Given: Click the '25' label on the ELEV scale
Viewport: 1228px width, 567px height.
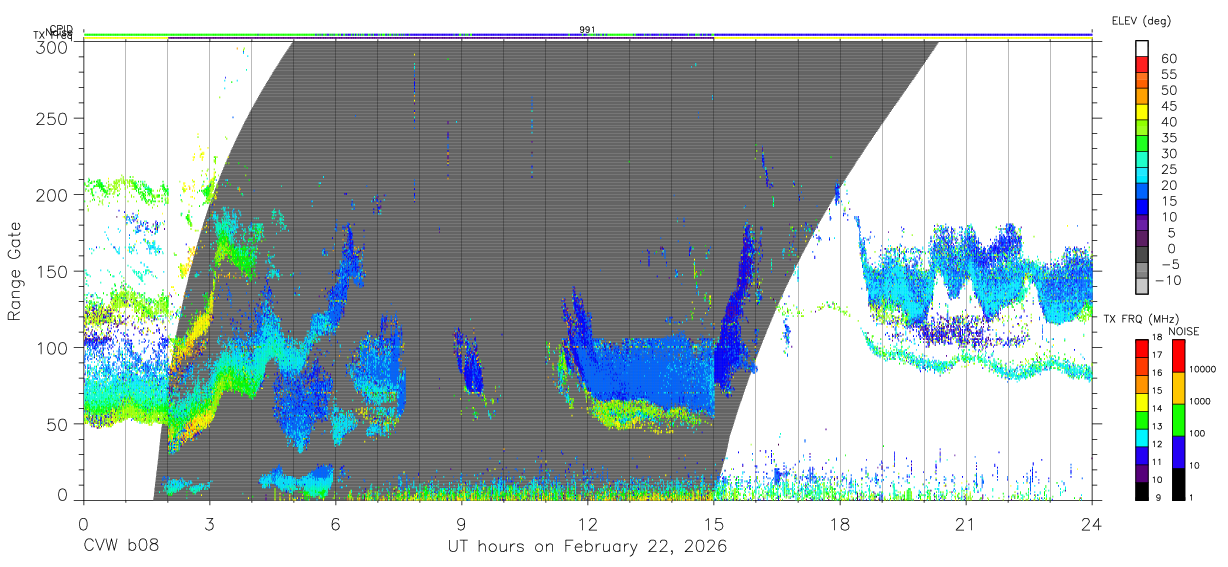Looking at the screenshot, I should [x=1168, y=169].
